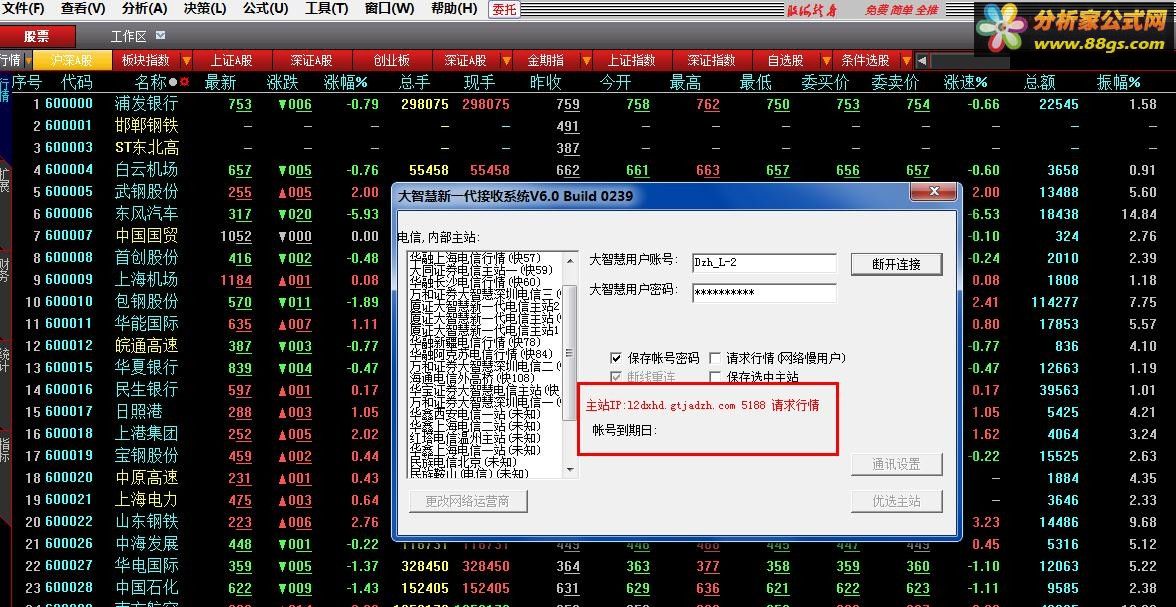Screen dimensions: 1176x607
Task: Switch to the 深证指数 tab
Action: 711,60
